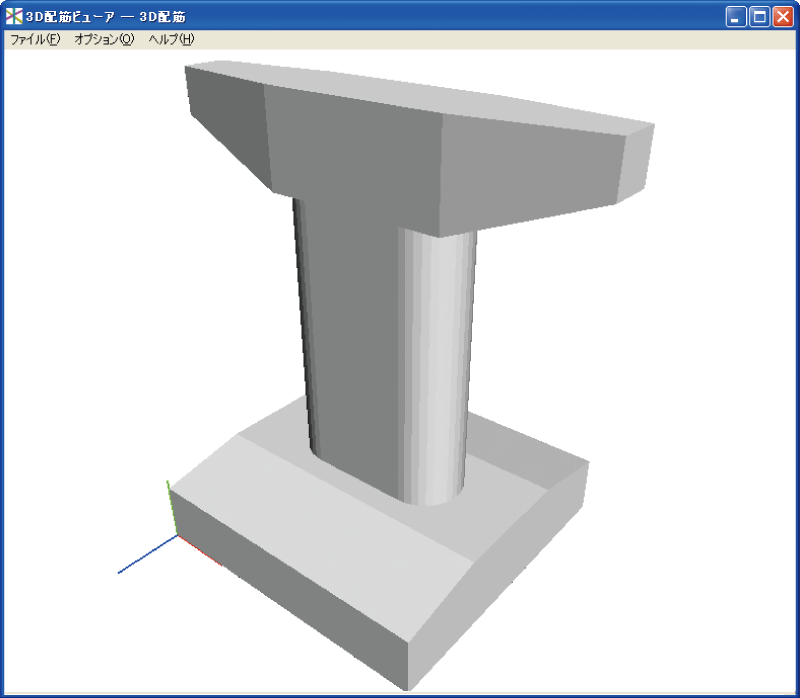
Task: Minimize the 3D配筋ビューア window
Action: pyautogui.click(x=735, y=17)
